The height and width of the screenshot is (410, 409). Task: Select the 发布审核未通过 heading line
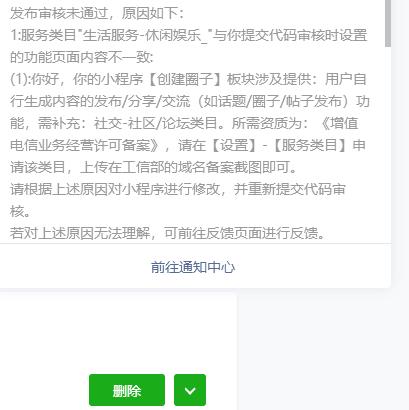97,13
